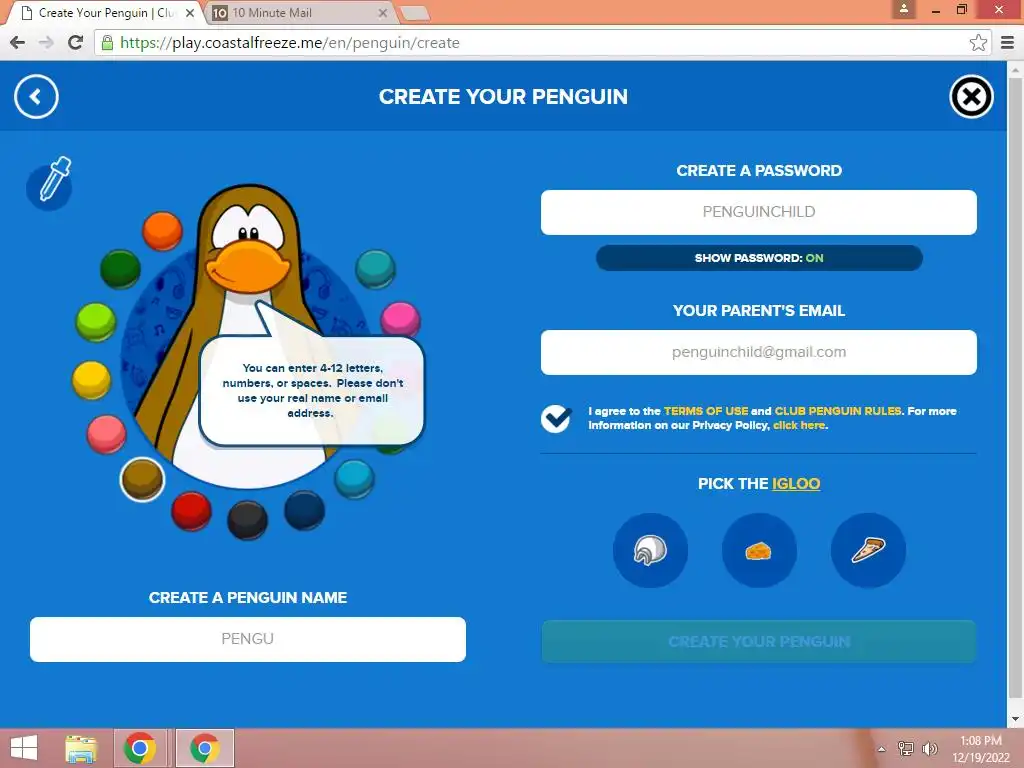Pick the teal color at upper right
1024x768 pixels.
tap(376, 268)
